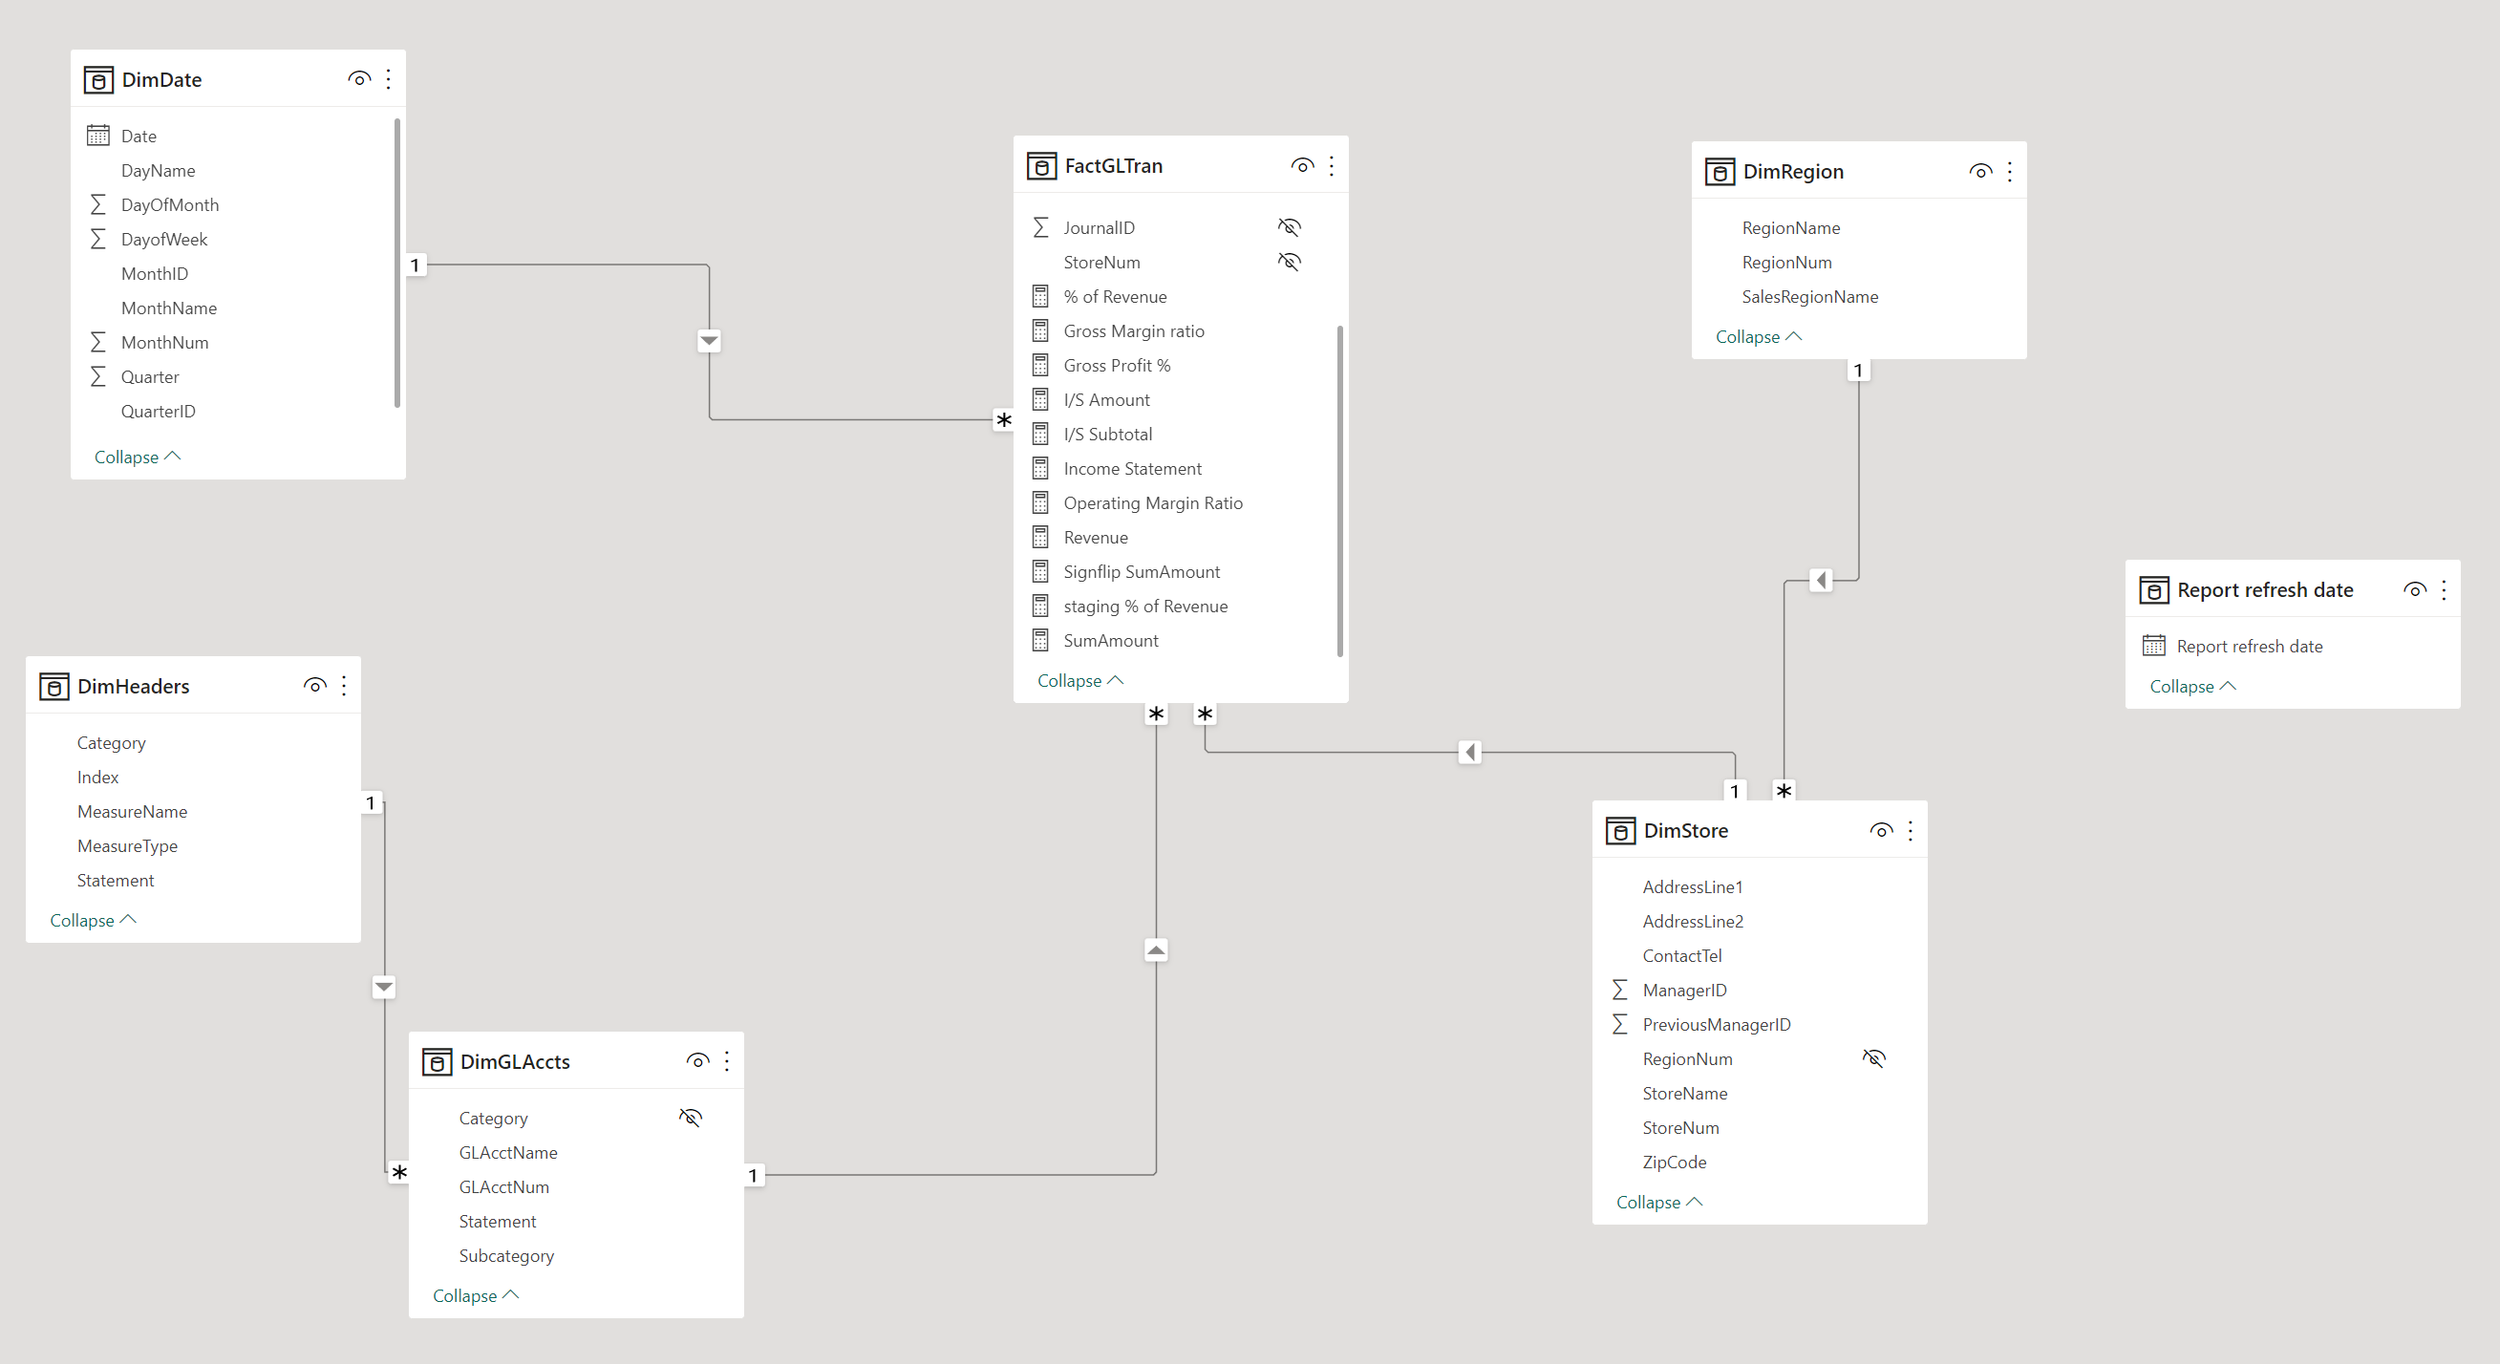This screenshot has width=2500, height=1364.
Task: Collapse the DimStore table
Action: (1659, 1203)
